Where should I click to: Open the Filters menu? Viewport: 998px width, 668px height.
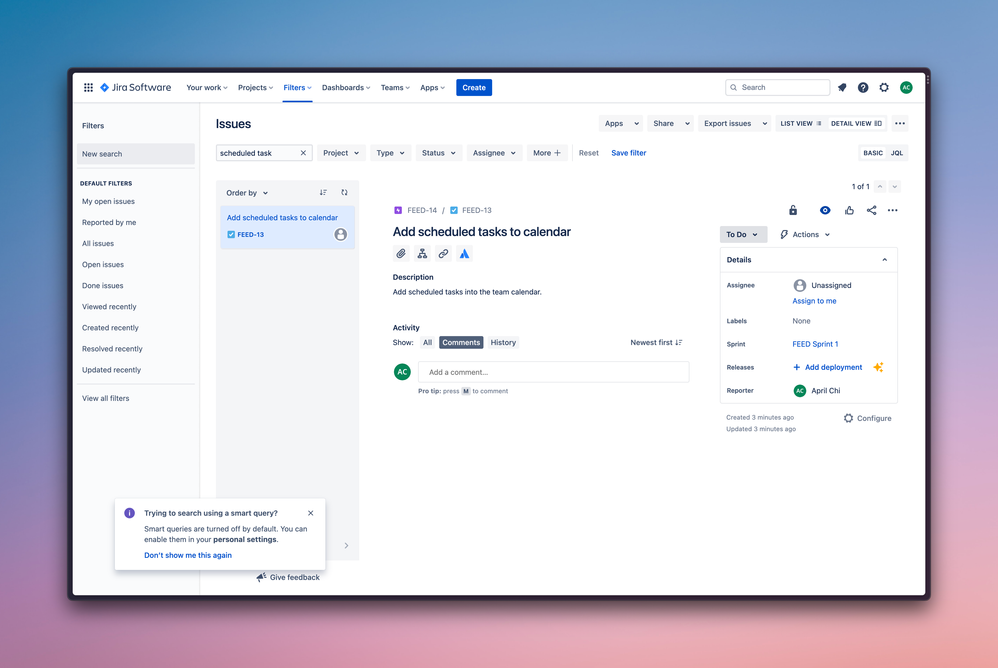[x=297, y=88]
